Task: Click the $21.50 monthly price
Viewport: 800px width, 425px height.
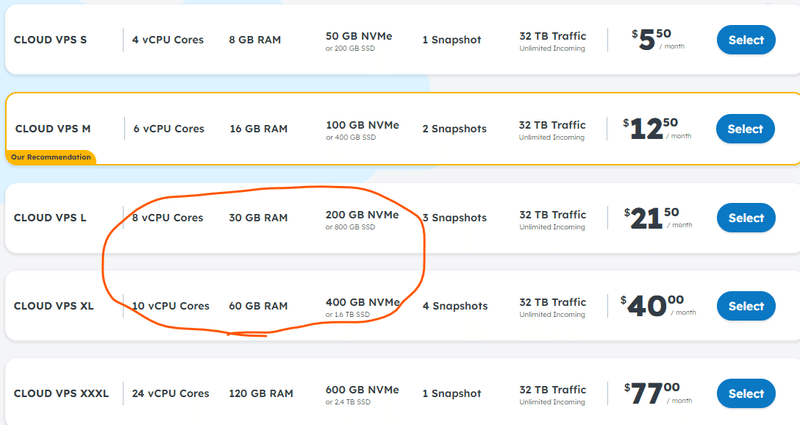Action: (657, 218)
